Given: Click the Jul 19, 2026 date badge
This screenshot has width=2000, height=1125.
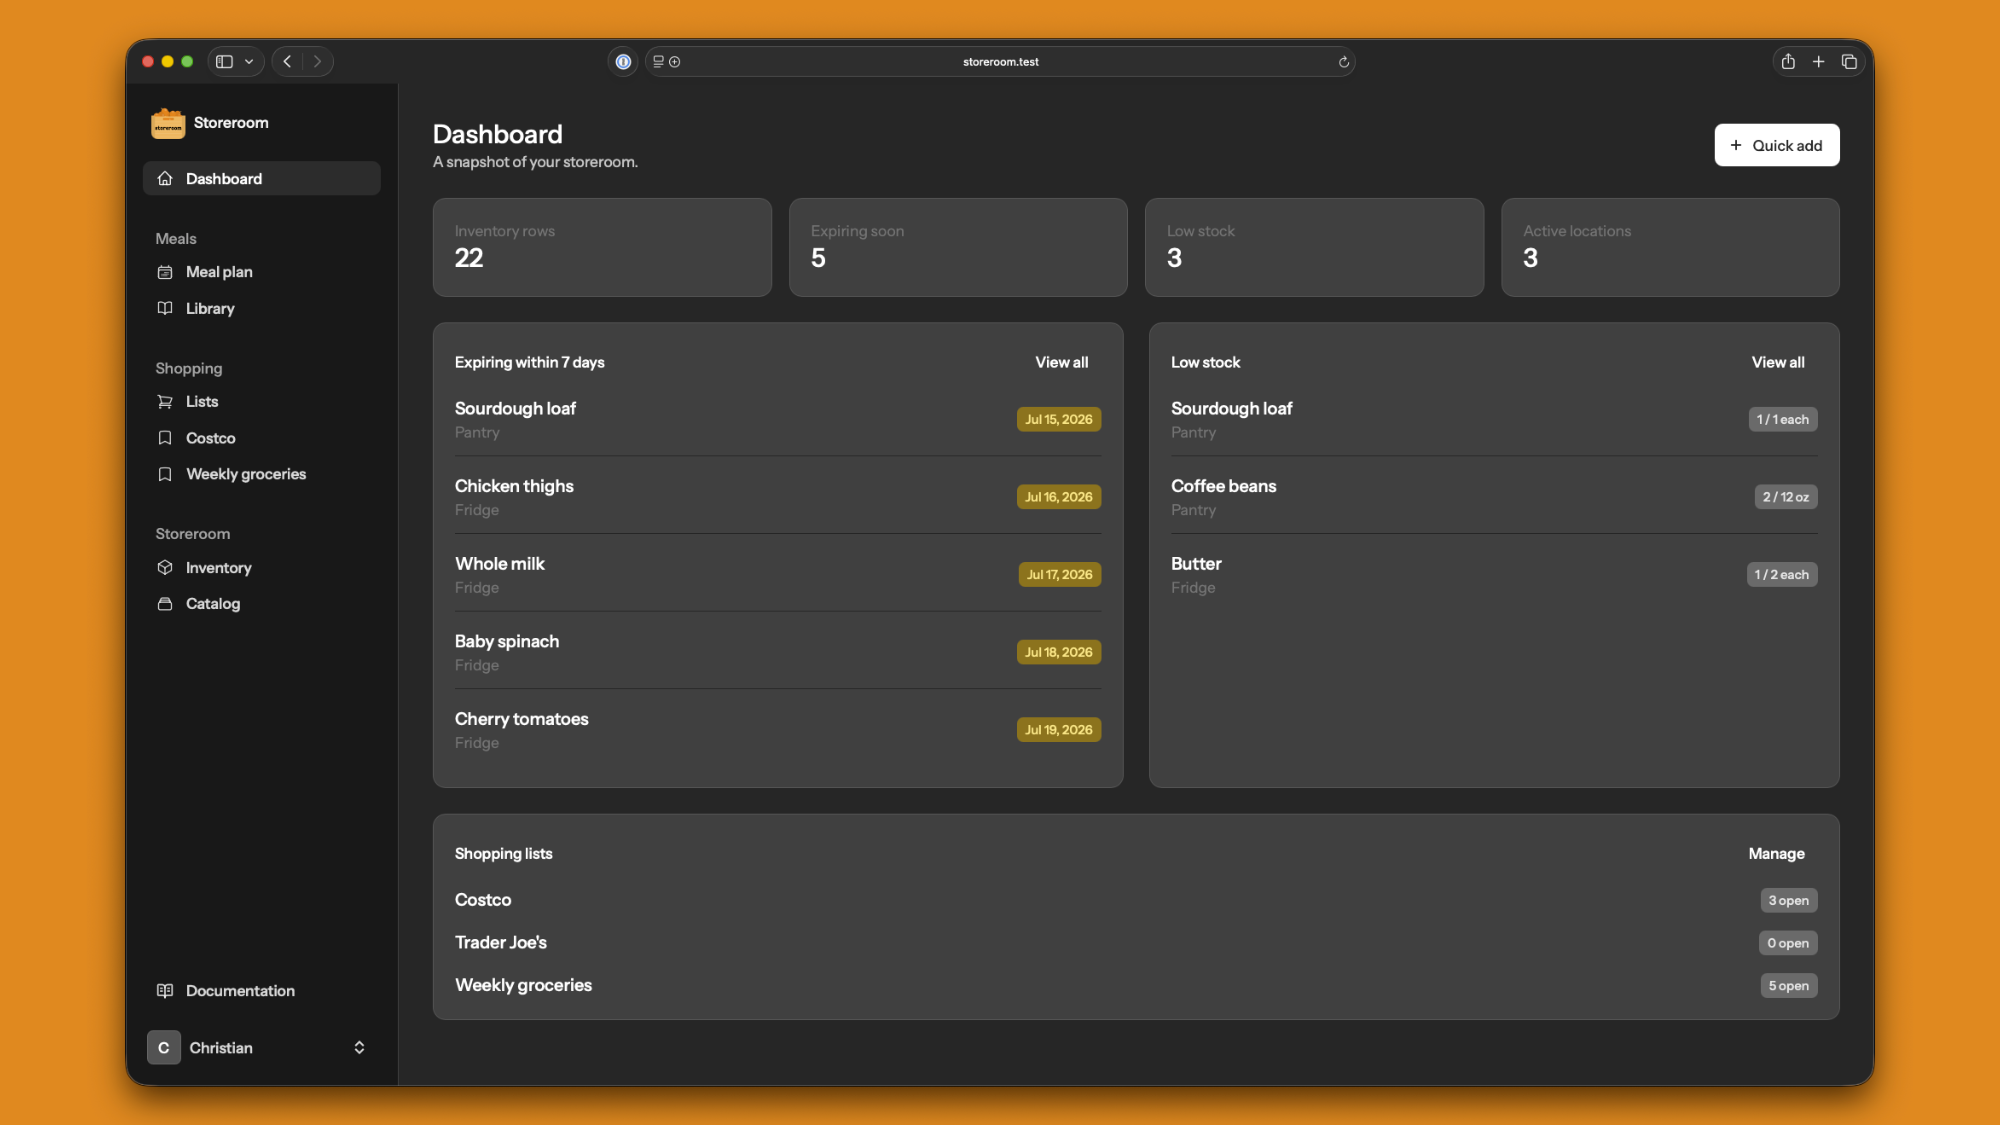Looking at the screenshot, I should click(1058, 730).
